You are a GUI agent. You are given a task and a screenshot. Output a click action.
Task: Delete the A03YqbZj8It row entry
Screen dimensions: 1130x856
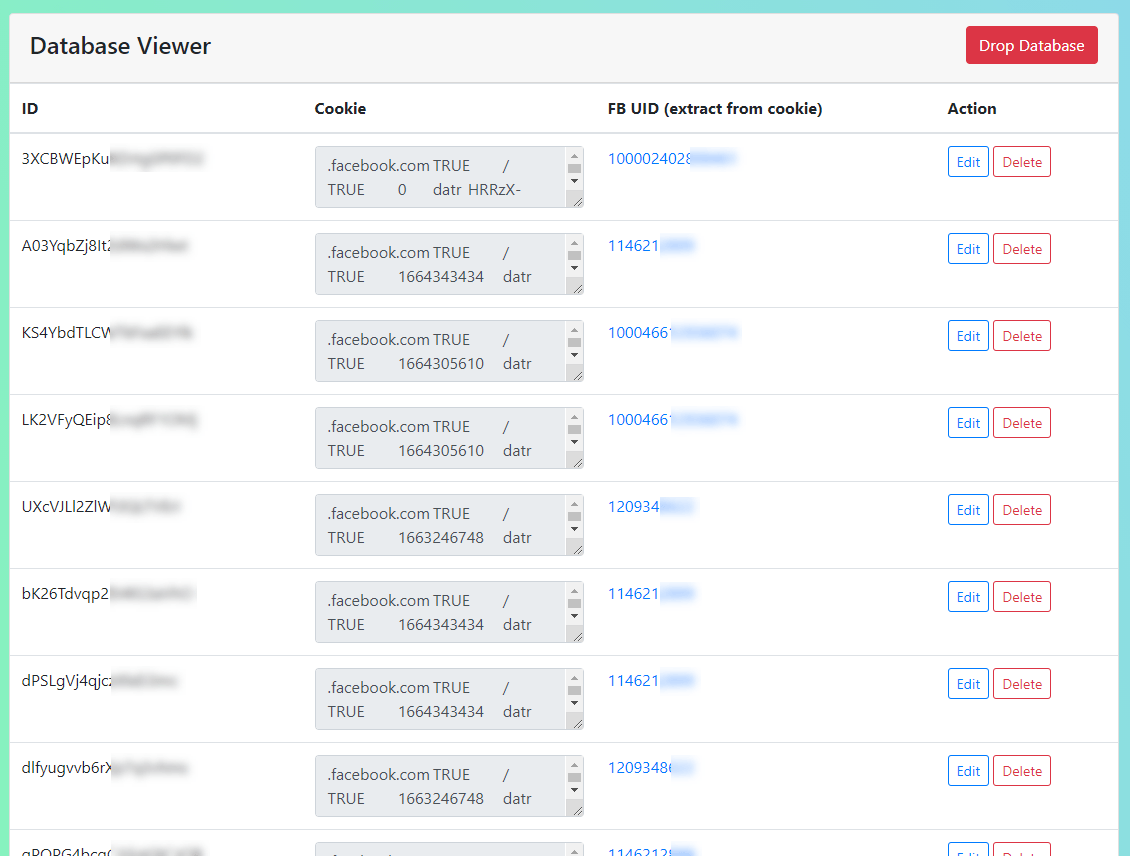(1021, 249)
